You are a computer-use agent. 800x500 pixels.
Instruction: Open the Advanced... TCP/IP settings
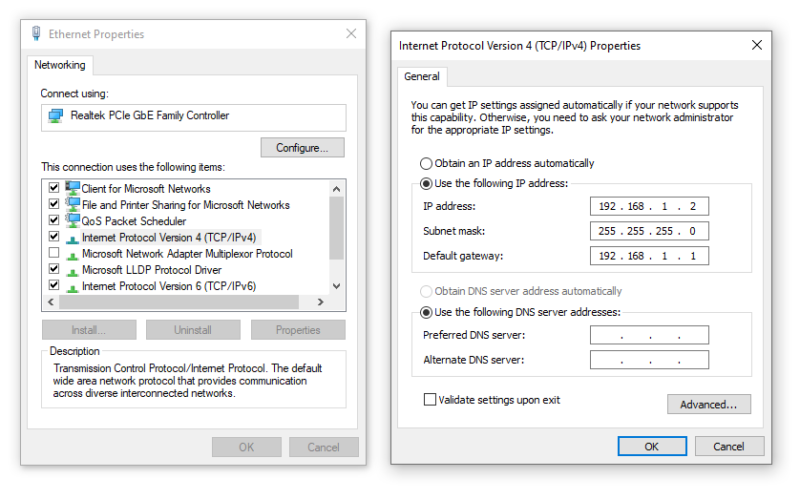point(709,405)
